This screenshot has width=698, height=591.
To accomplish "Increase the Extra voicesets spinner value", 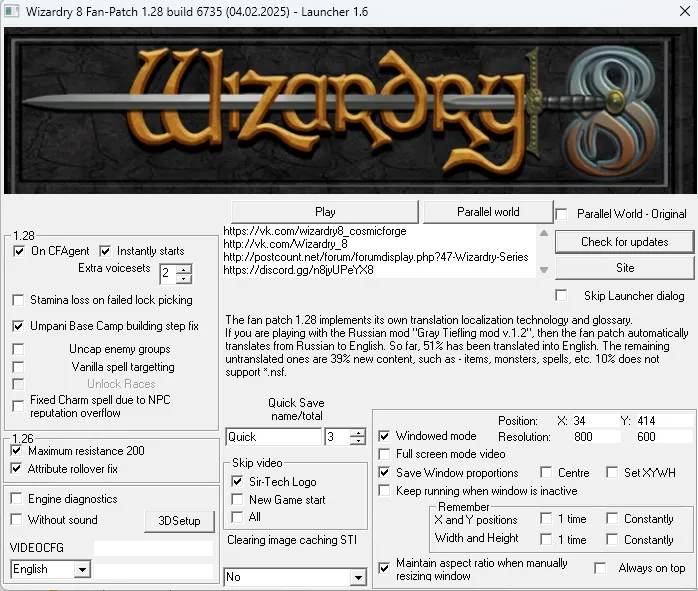I will coord(184,270).
